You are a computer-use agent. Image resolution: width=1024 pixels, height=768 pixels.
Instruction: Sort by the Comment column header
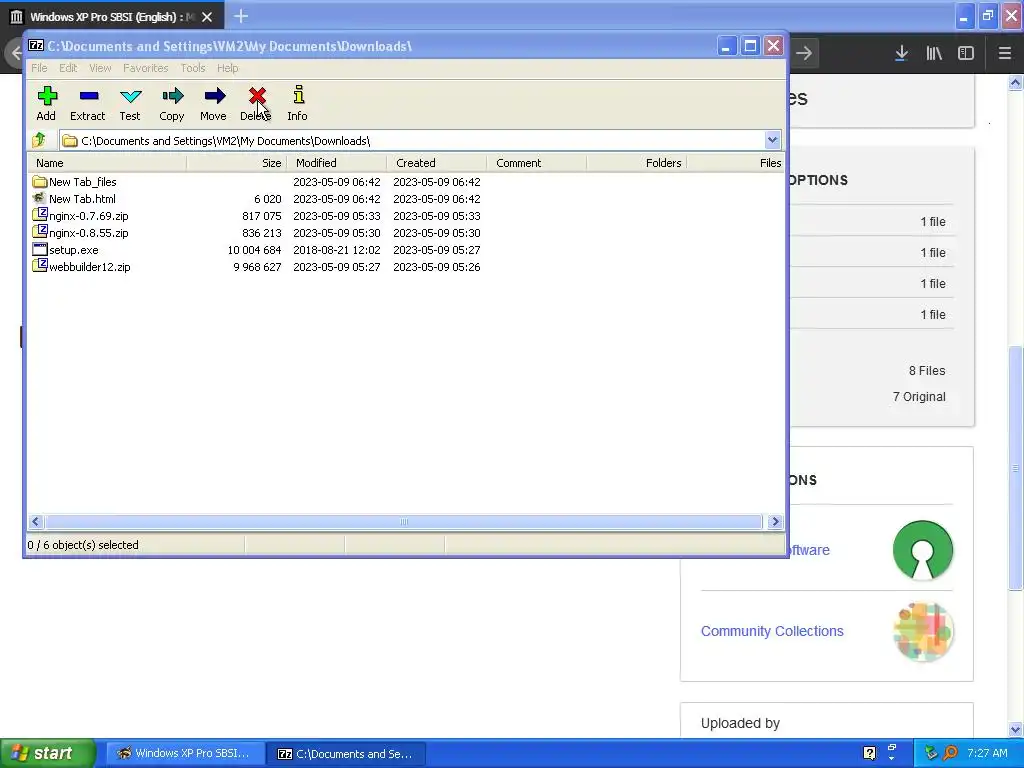tap(537, 163)
